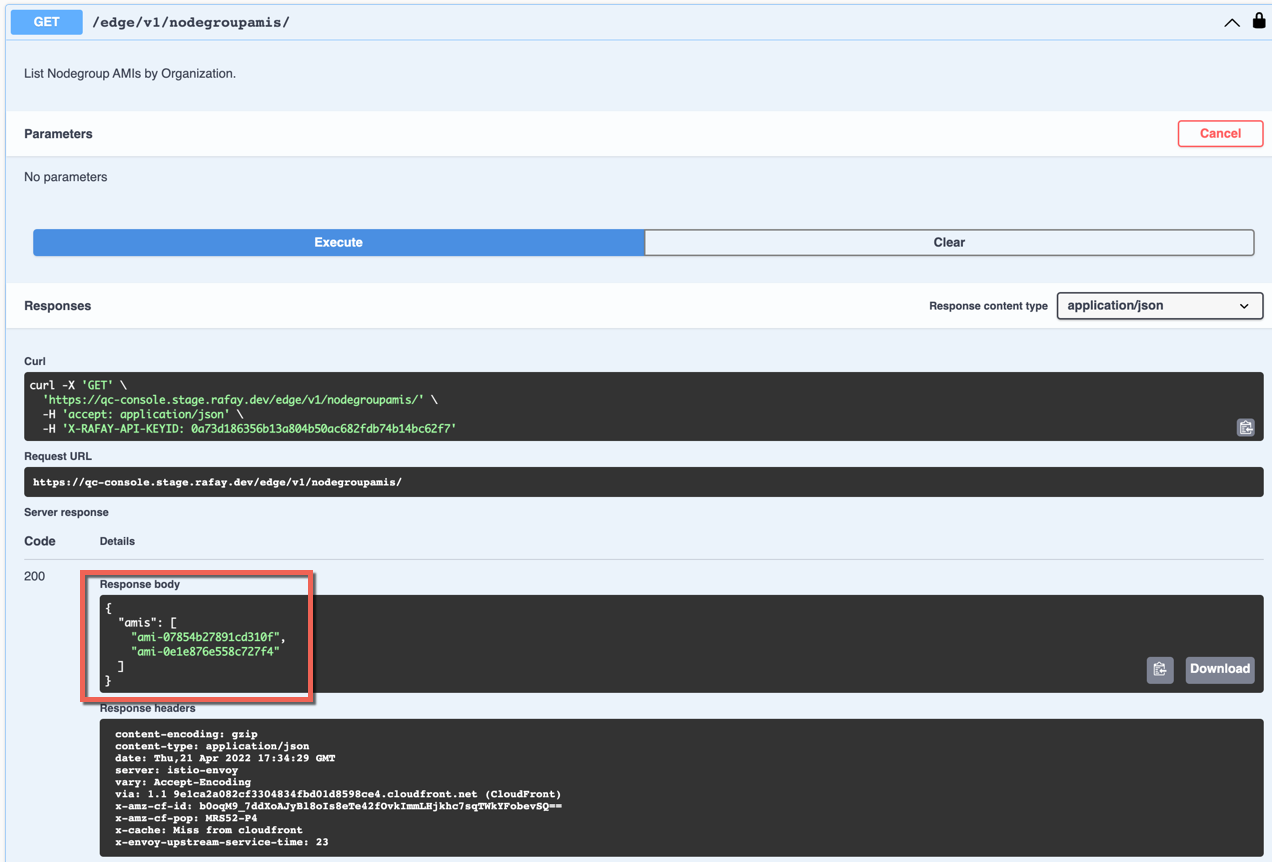Image resolution: width=1272 pixels, height=862 pixels.
Task: Copy the response body to clipboard
Action: coord(1160,669)
